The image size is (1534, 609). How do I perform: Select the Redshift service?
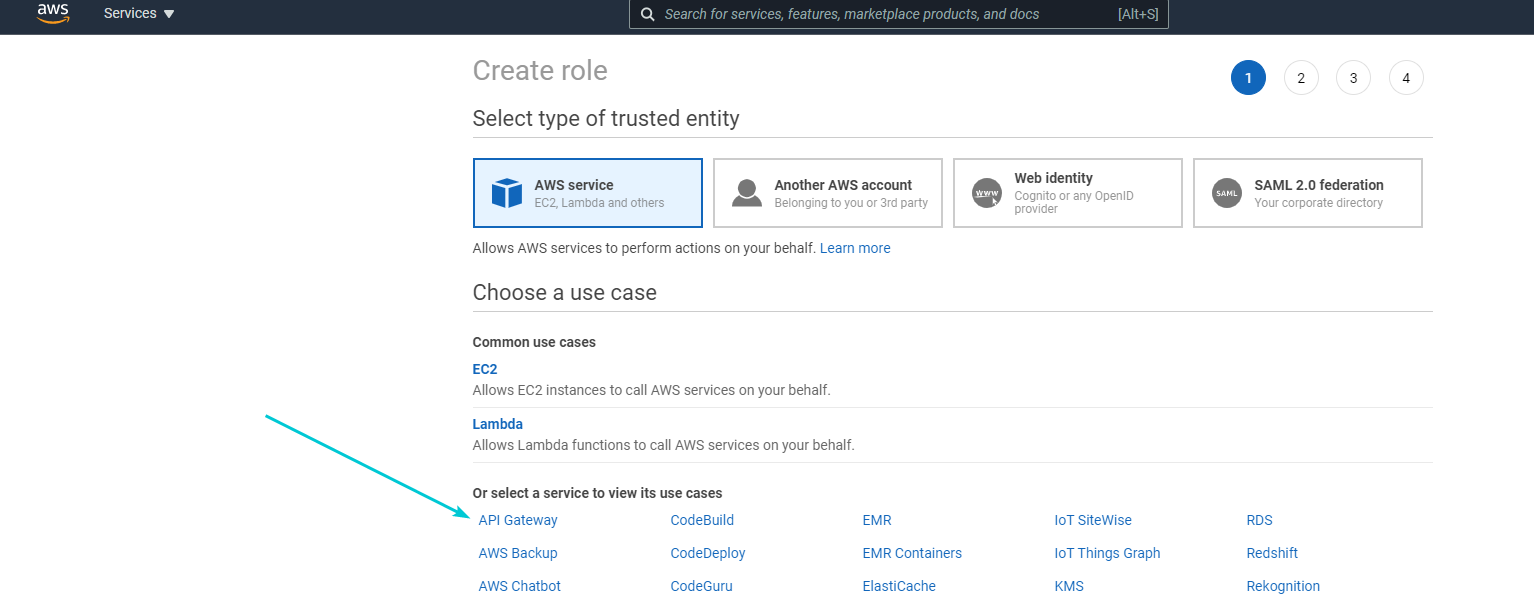1272,553
